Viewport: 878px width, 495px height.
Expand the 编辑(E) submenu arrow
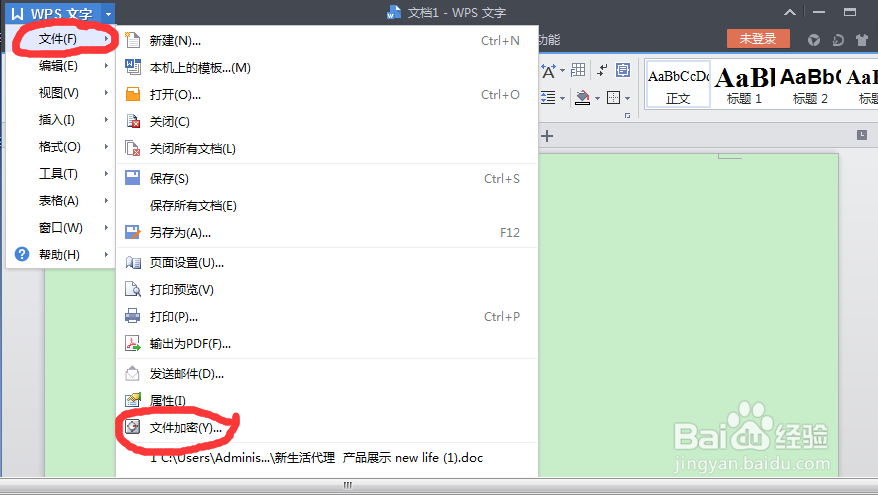106,66
